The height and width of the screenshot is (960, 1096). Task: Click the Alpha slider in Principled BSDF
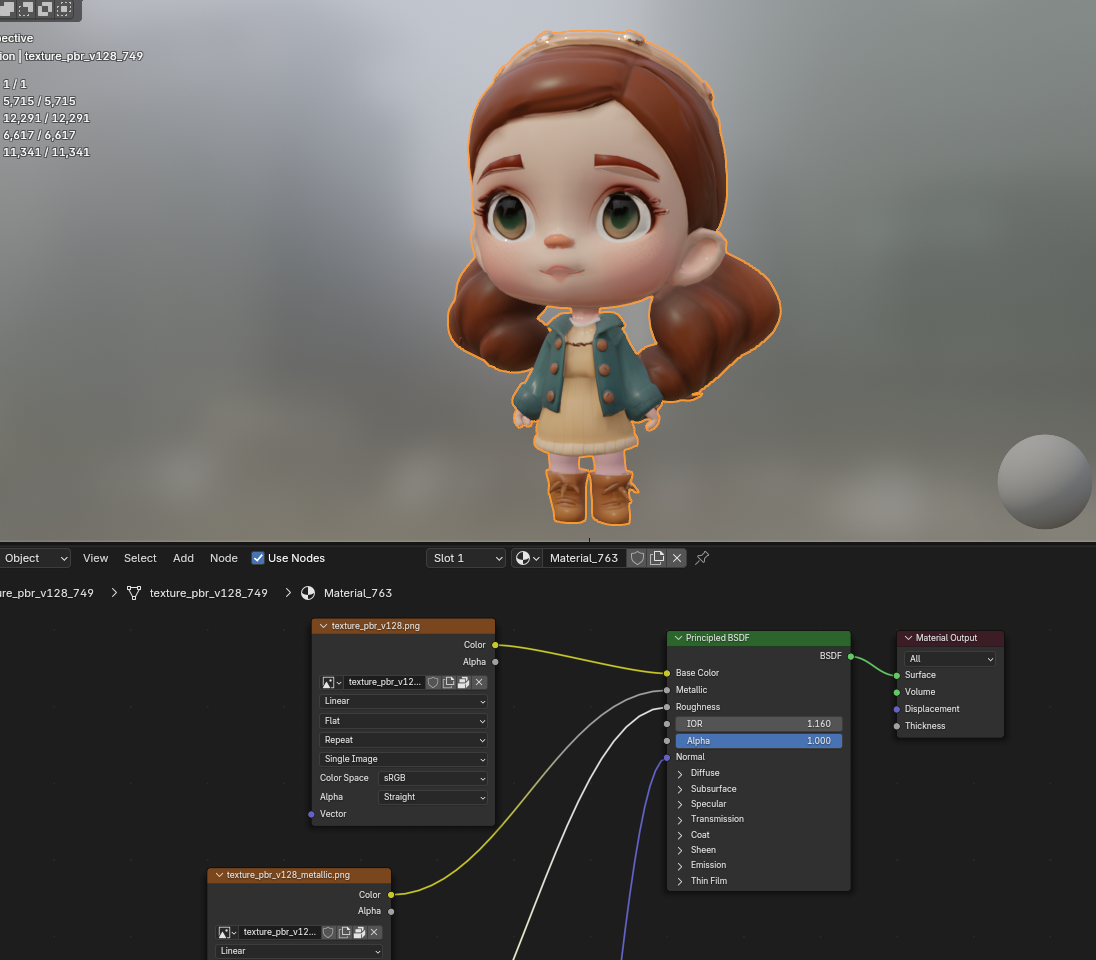coord(758,741)
